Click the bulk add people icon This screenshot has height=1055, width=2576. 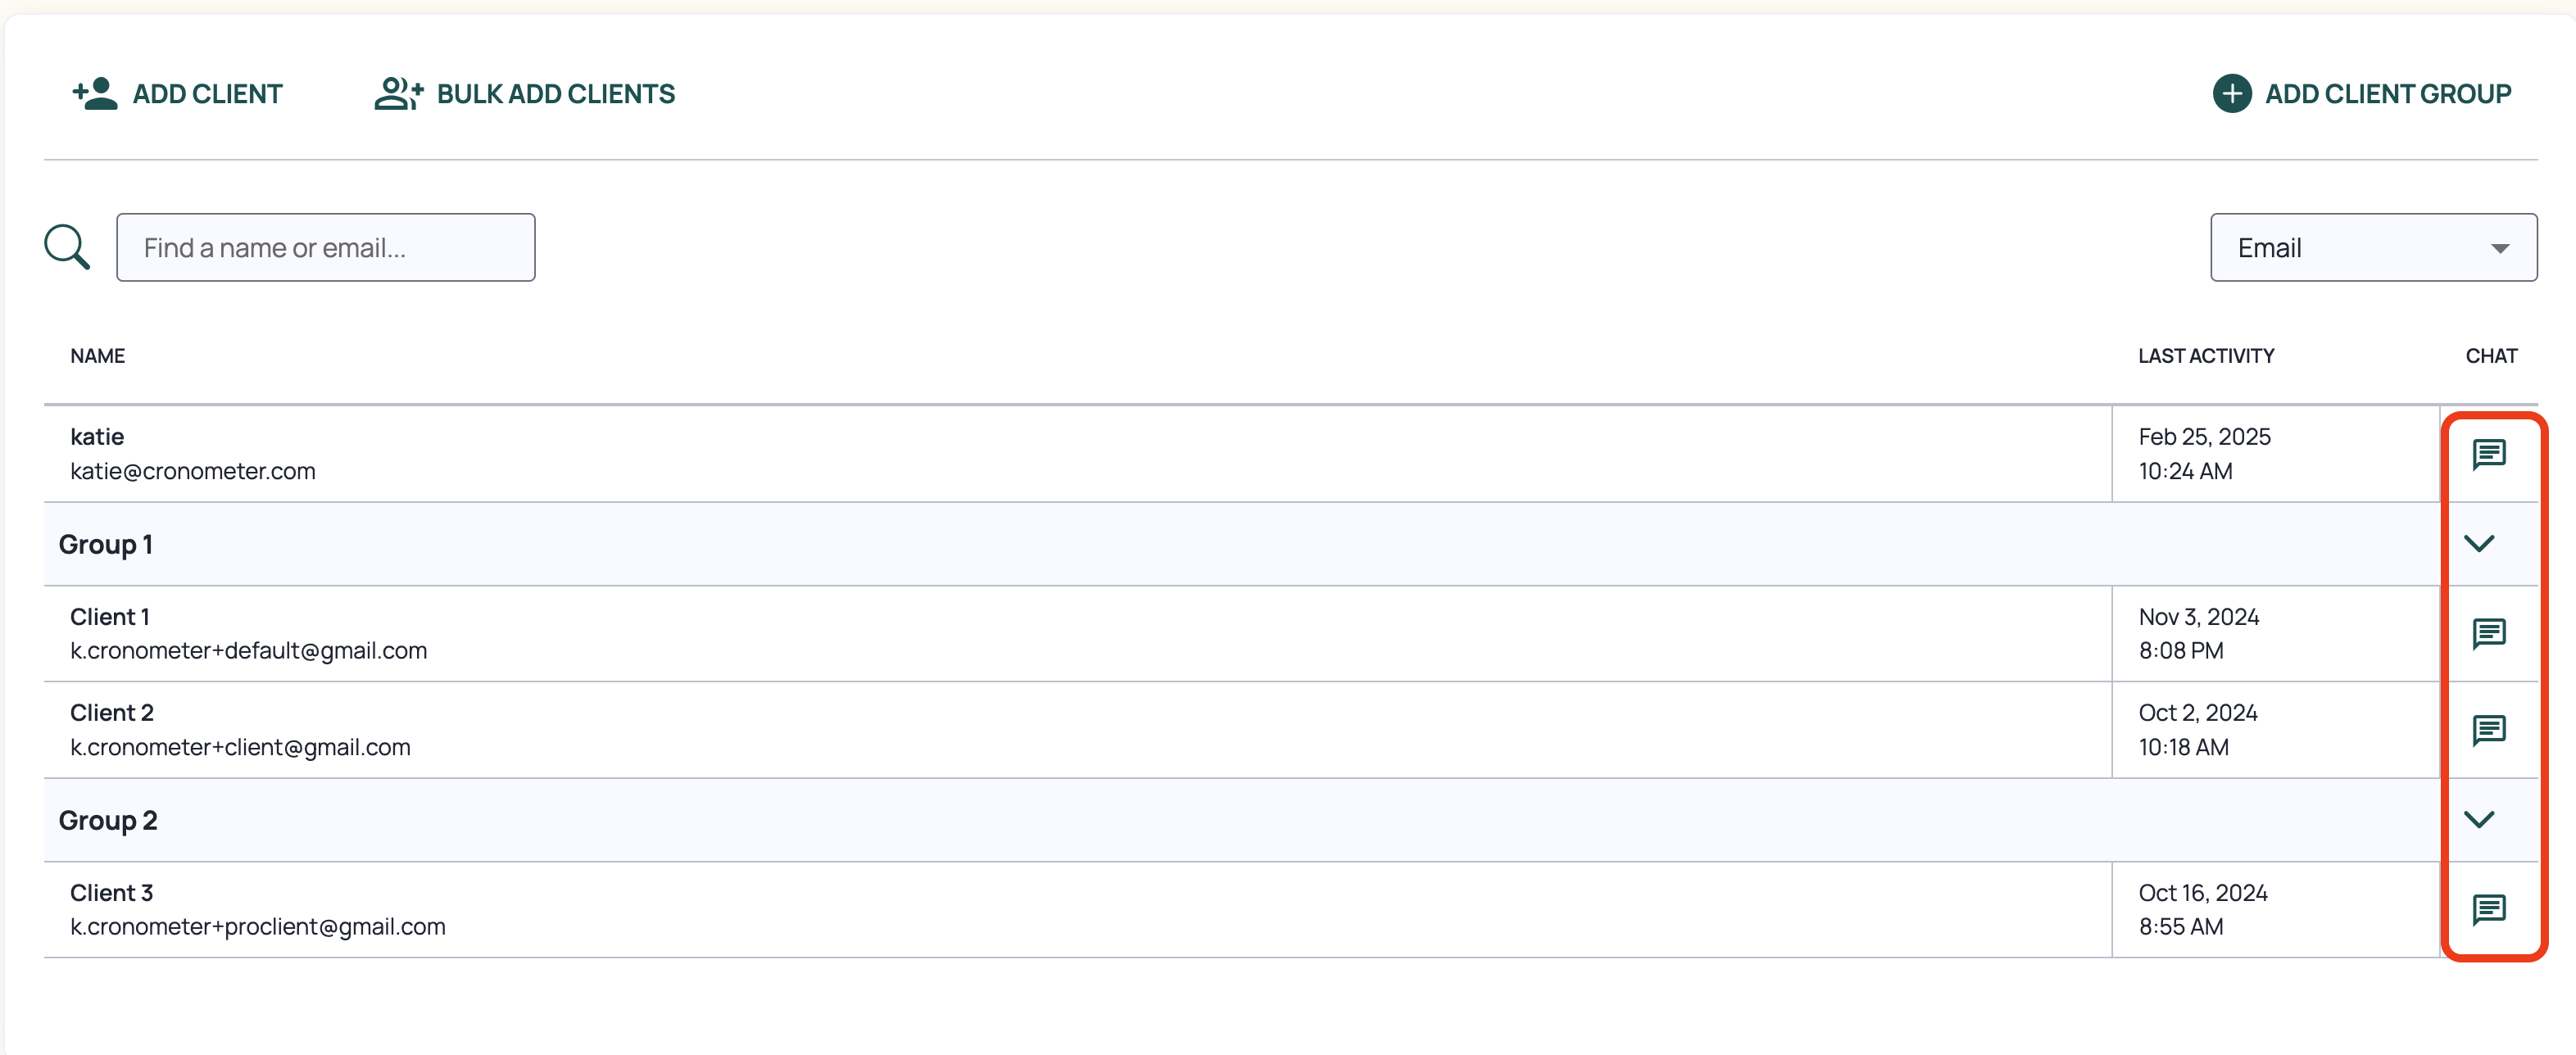[x=399, y=93]
